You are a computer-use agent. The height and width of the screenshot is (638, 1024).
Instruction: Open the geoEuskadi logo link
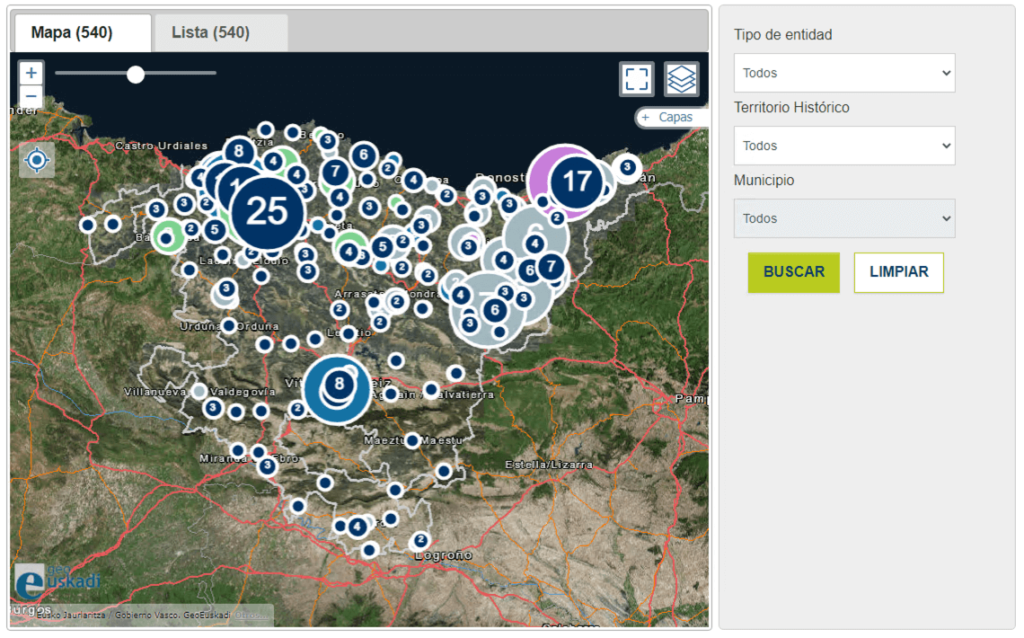(56, 582)
